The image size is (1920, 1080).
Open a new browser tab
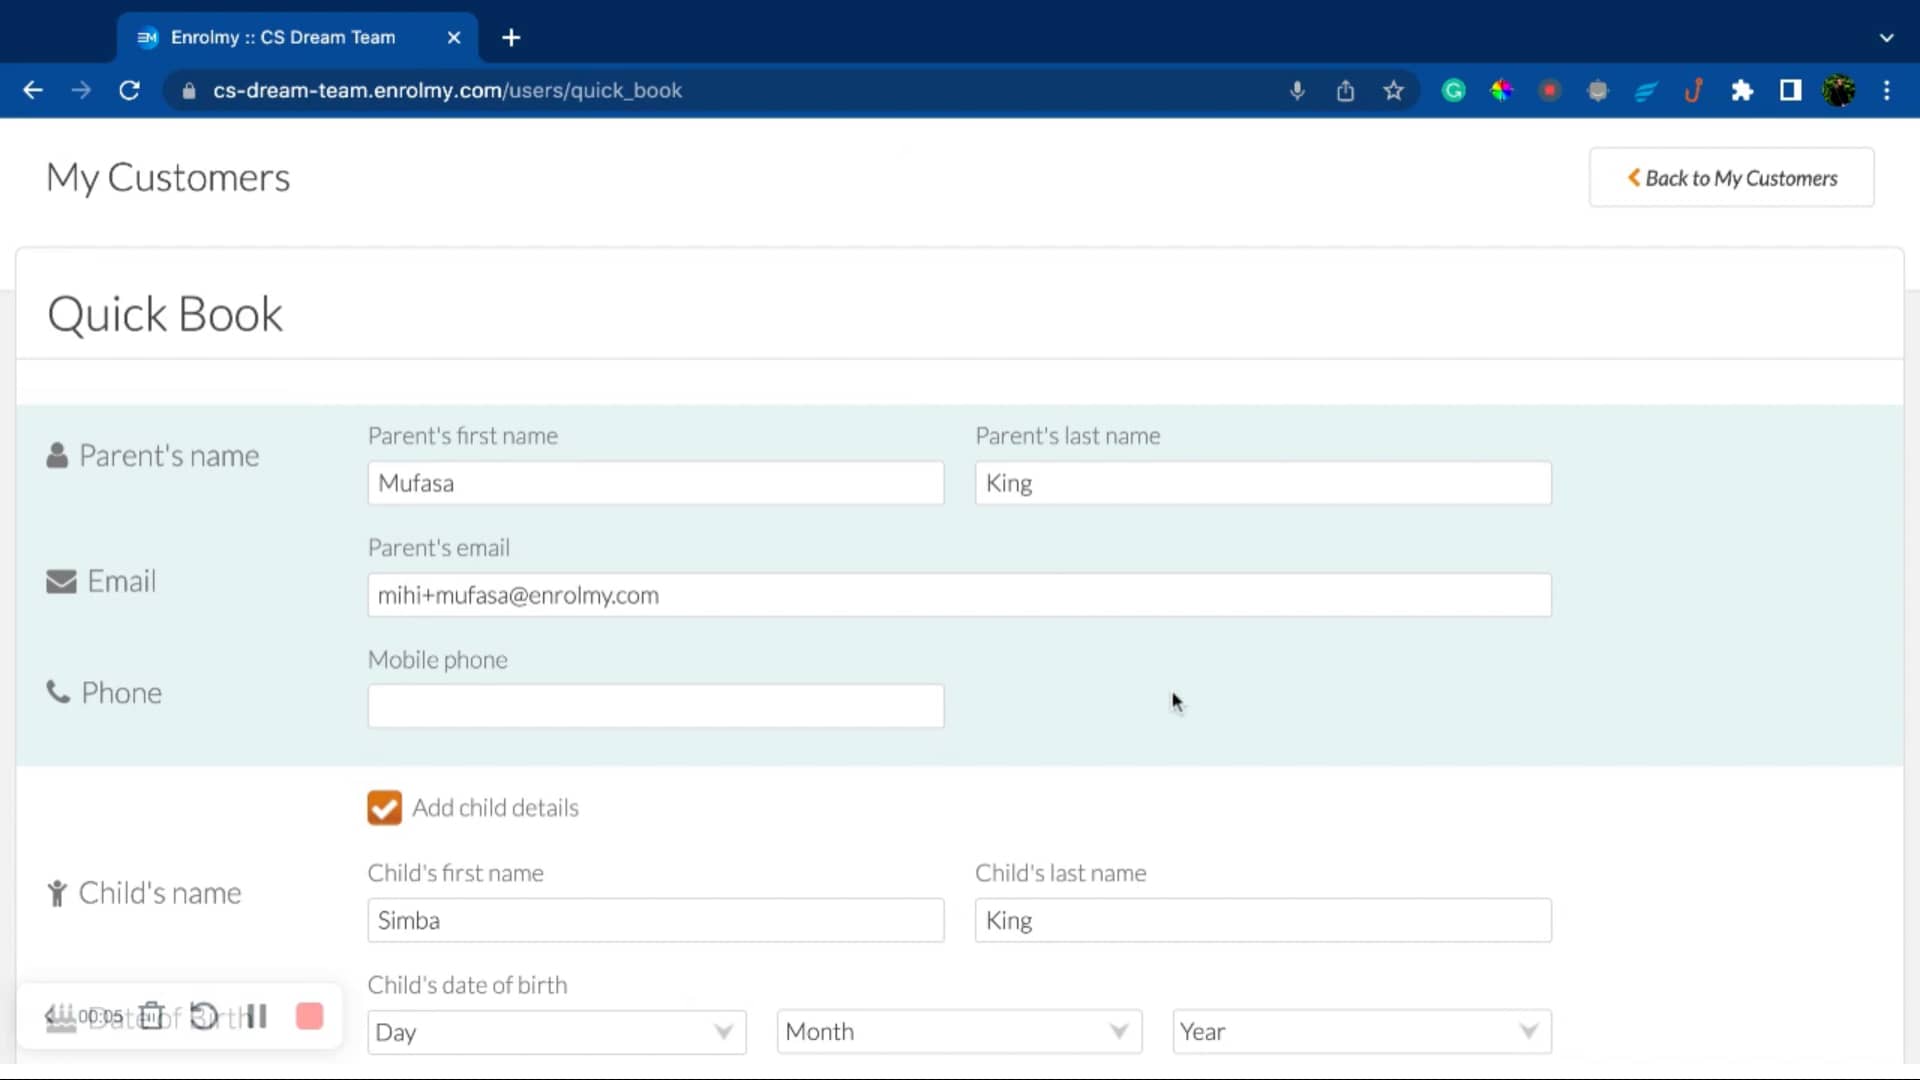[511, 37]
